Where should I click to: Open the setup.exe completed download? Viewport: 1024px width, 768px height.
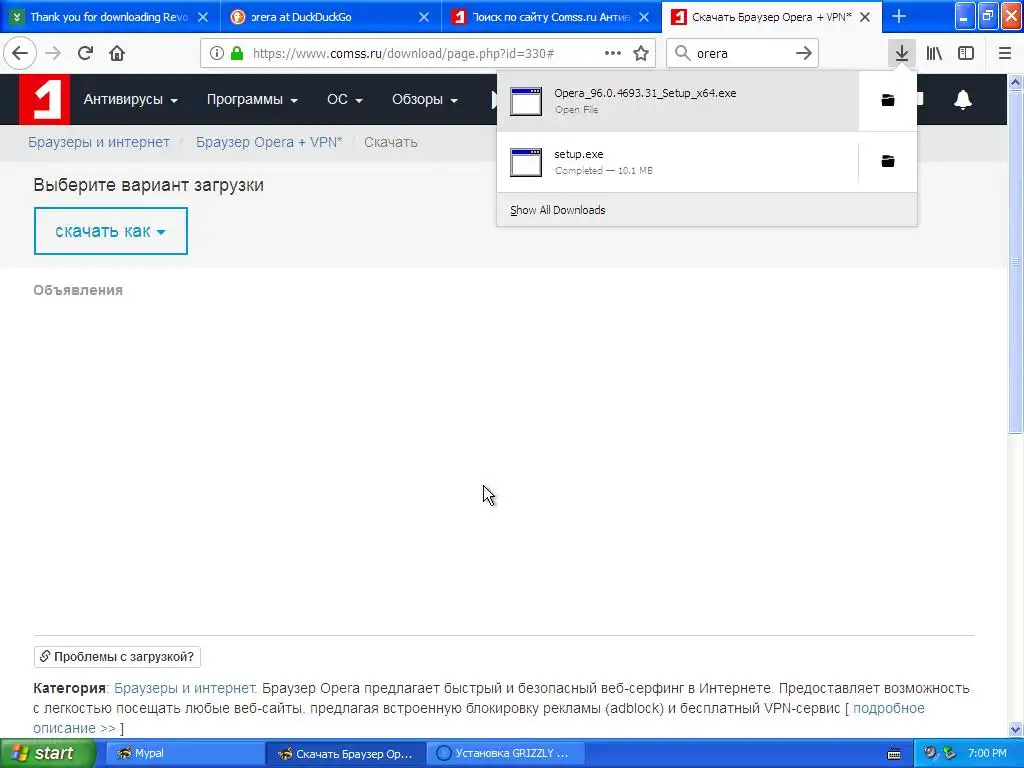[x=678, y=161]
